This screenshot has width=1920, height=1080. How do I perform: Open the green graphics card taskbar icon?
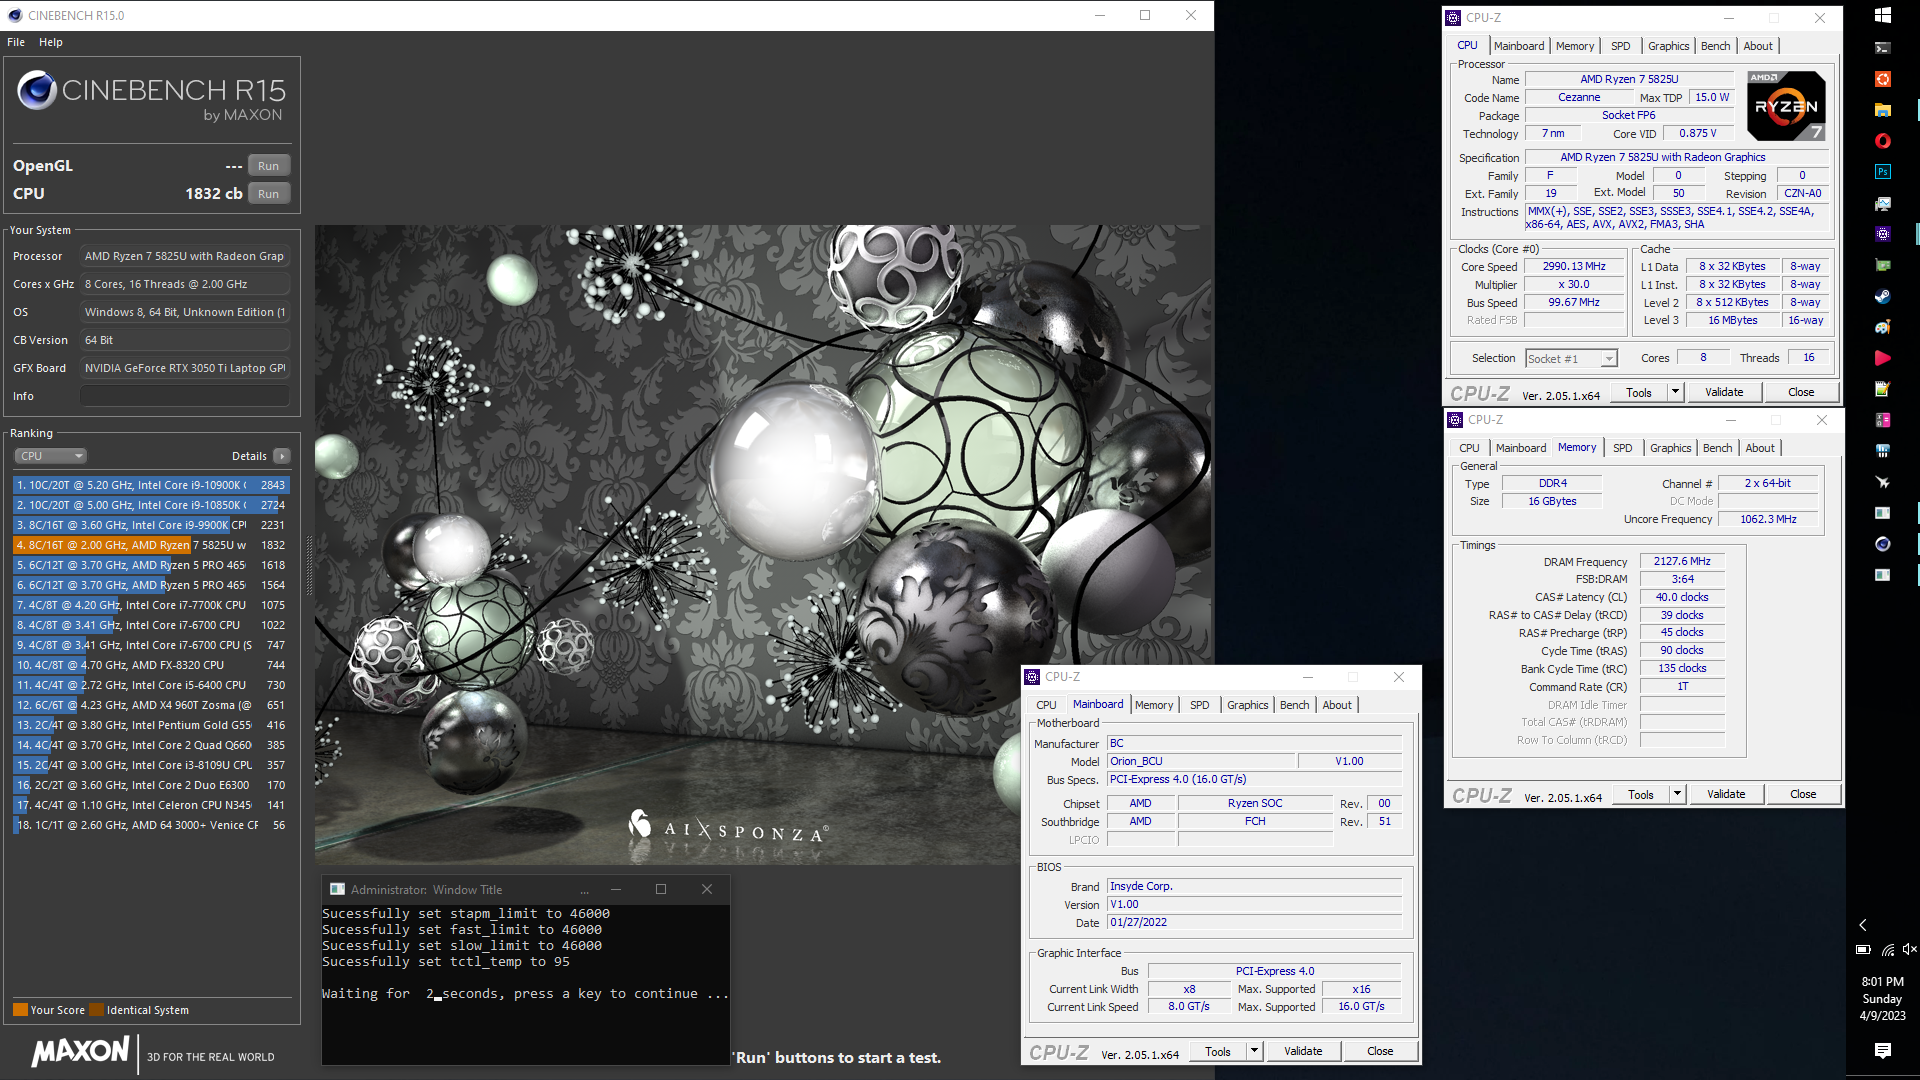(x=1882, y=265)
